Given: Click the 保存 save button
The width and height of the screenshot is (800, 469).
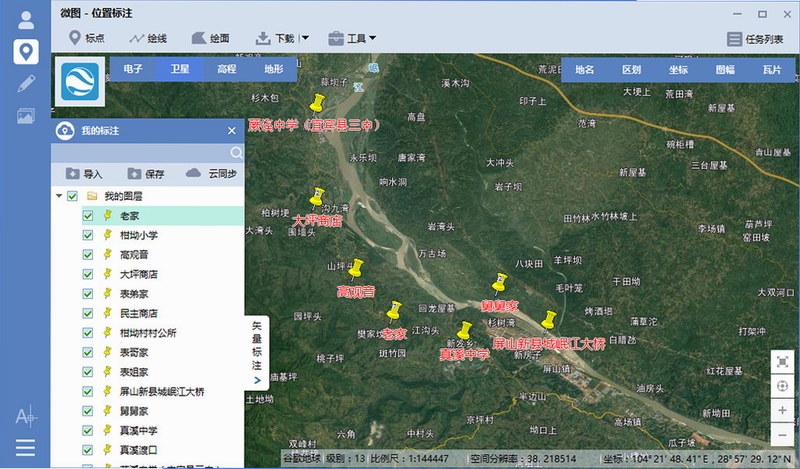Looking at the screenshot, I should click(x=146, y=174).
